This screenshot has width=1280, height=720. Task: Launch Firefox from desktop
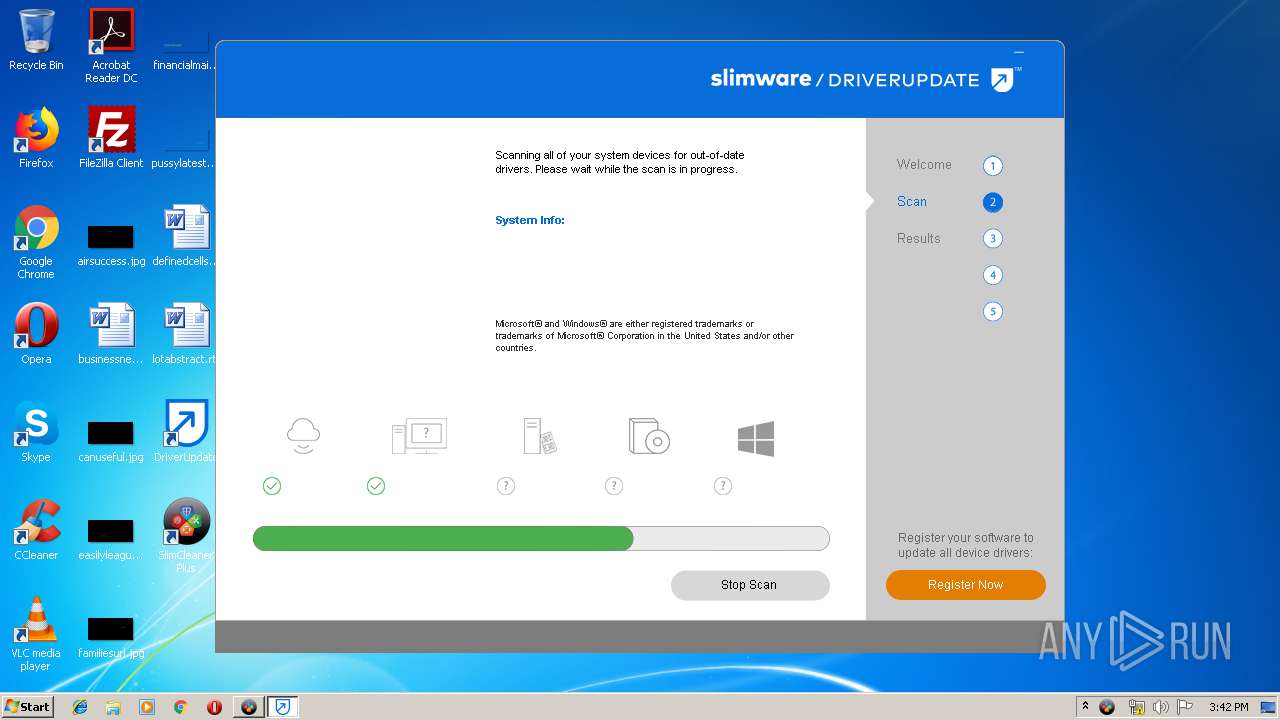click(x=36, y=138)
